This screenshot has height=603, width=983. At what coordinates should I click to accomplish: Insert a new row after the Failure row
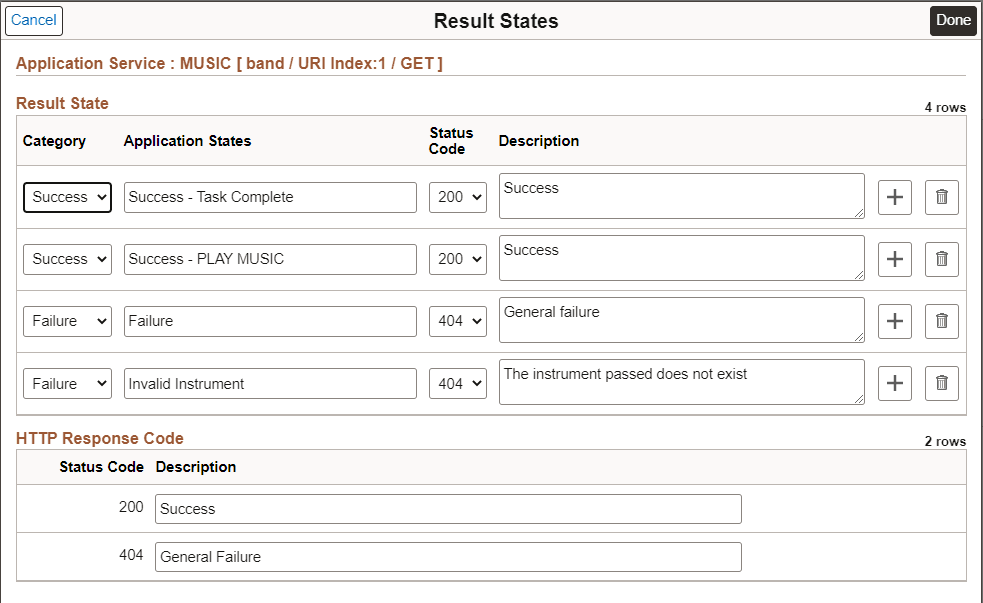pyautogui.click(x=894, y=321)
